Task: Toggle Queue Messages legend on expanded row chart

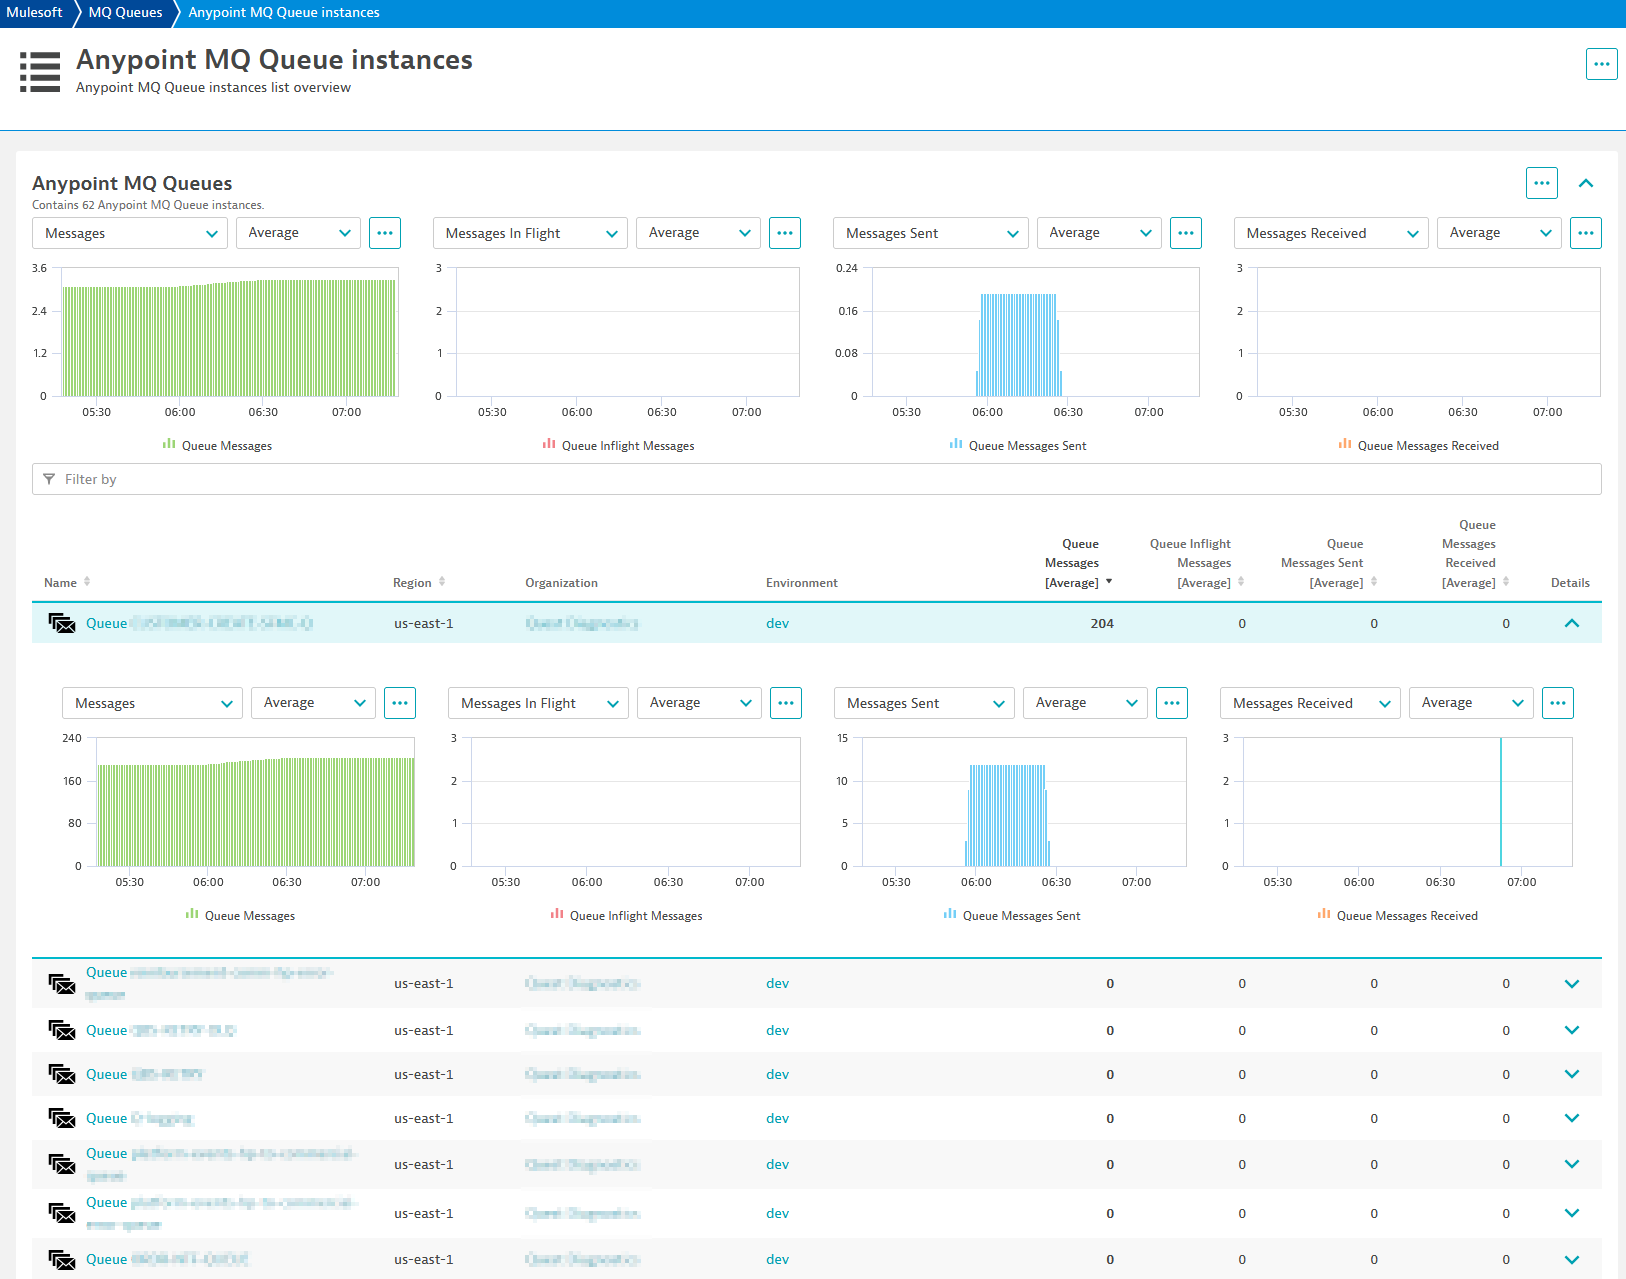Action: [240, 916]
